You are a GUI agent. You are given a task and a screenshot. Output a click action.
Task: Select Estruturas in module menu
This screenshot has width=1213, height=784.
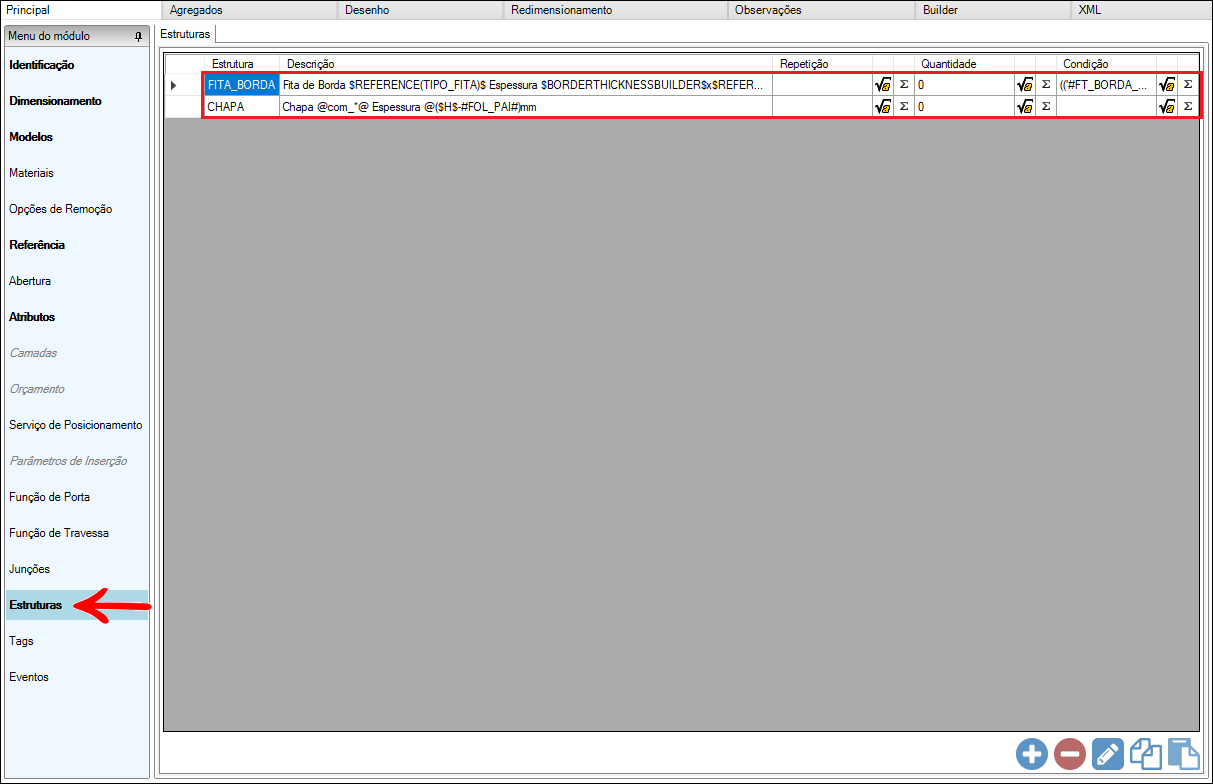pyautogui.click(x=77, y=605)
